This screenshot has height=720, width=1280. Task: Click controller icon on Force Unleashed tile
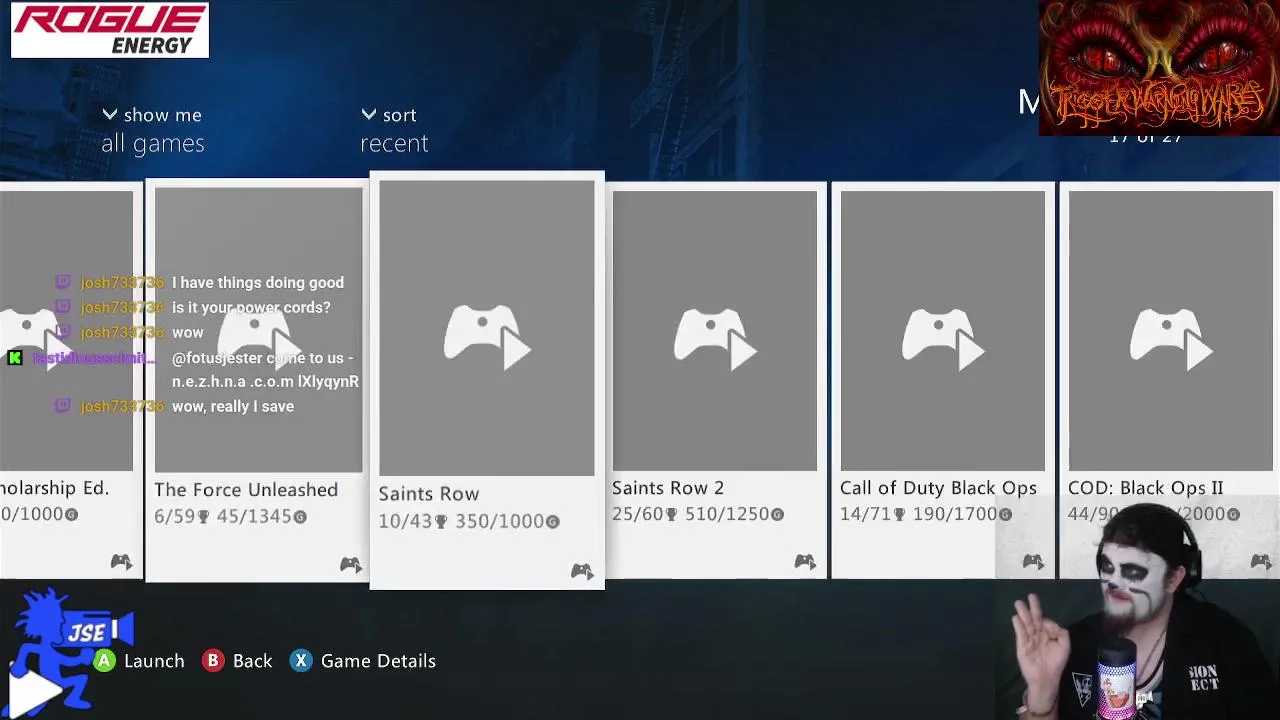tap(350, 565)
